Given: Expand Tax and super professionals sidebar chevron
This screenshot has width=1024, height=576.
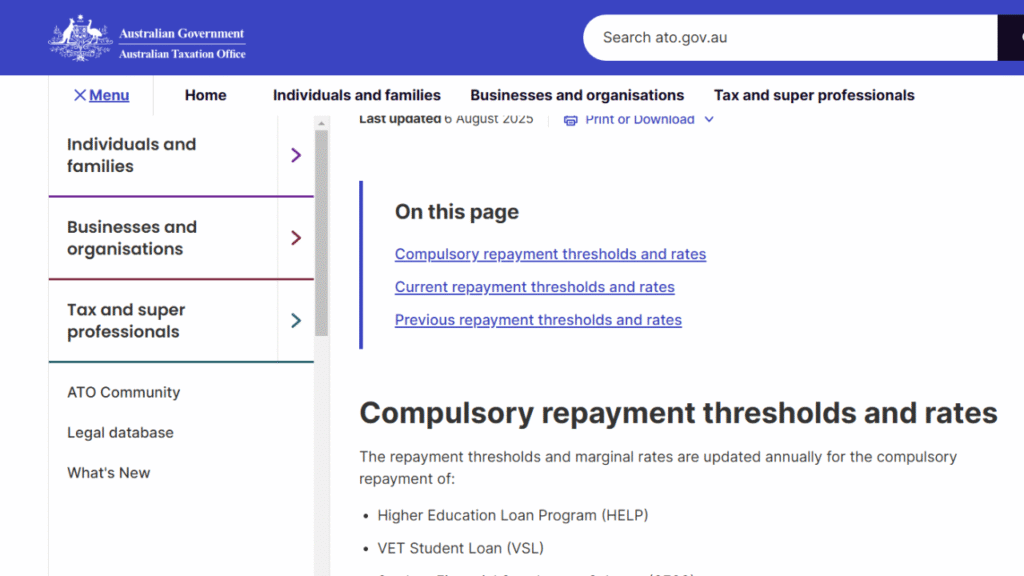Looking at the screenshot, I should pos(296,321).
